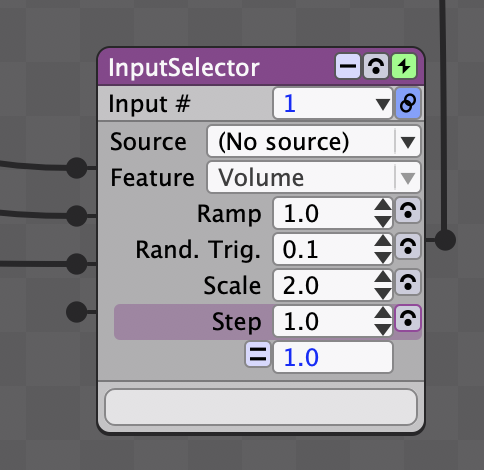Image resolution: width=484 pixels, height=470 pixels.
Task: Decrease the Step value with down arrow
Action: click(x=383, y=329)
